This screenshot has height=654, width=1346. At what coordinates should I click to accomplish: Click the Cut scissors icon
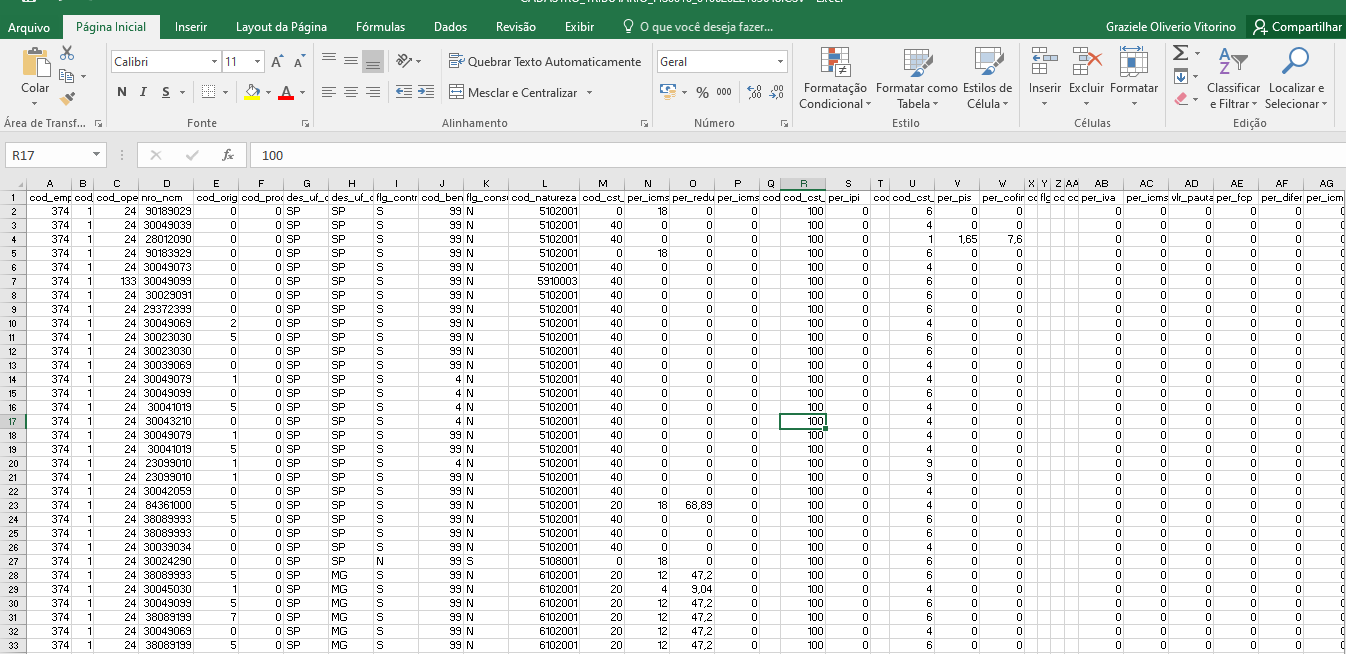(68, 53)
